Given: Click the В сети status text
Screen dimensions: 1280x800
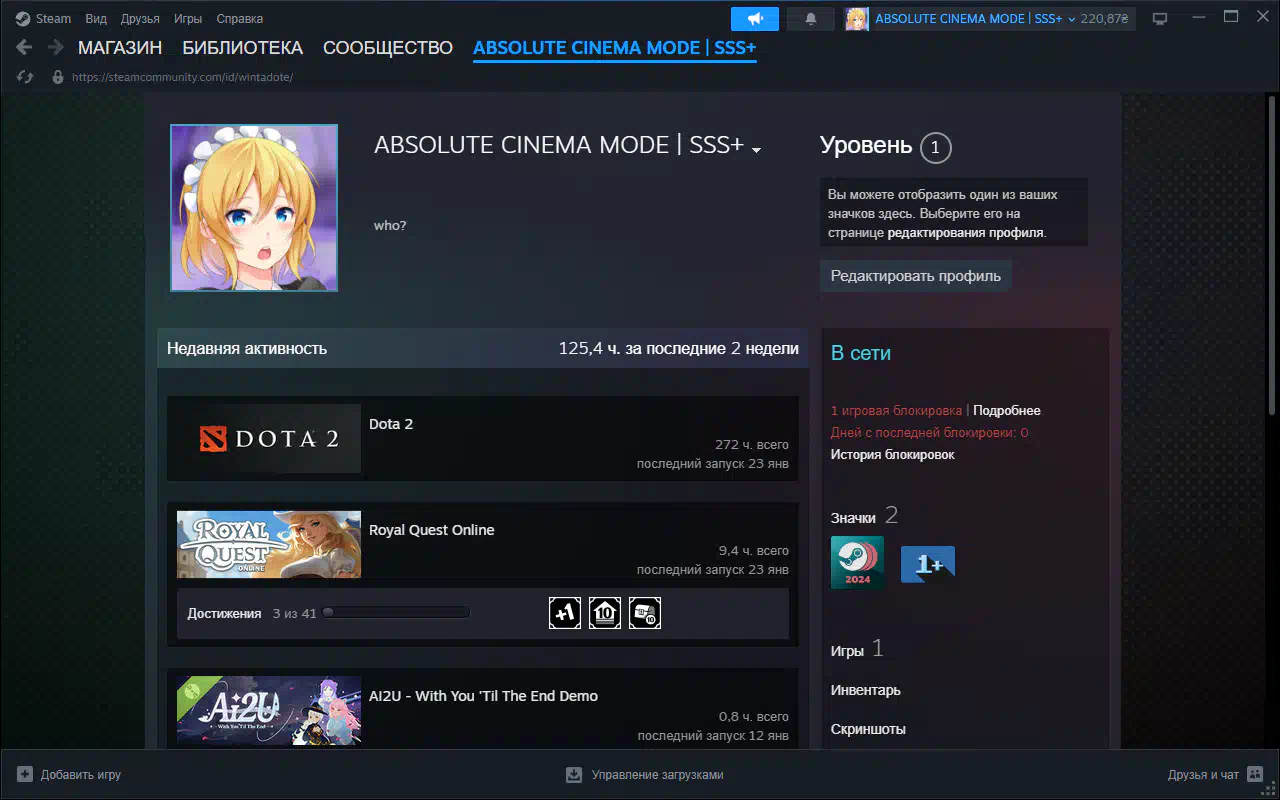Looking at the screenshot, I should pyautogui.click(x=861, y=353).
